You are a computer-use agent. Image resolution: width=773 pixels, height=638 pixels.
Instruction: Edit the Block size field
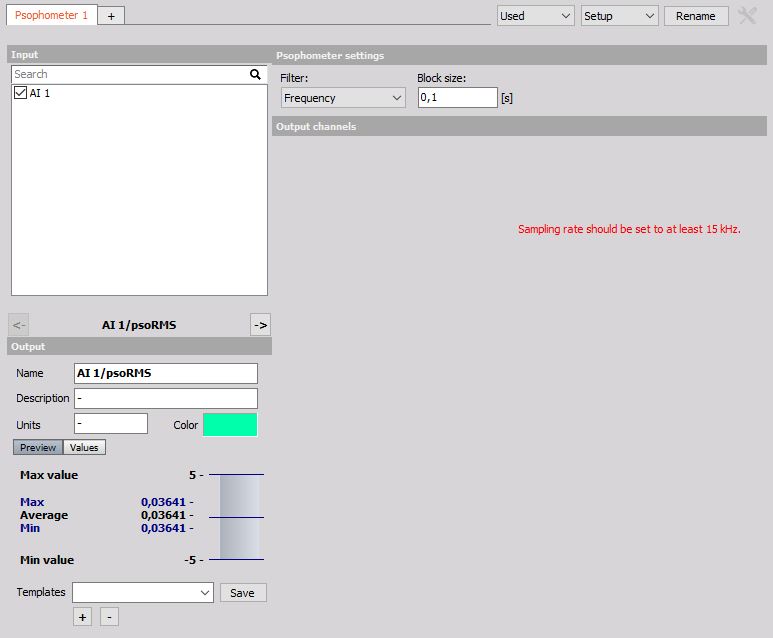pyautogui.click(x=457, y=98)
